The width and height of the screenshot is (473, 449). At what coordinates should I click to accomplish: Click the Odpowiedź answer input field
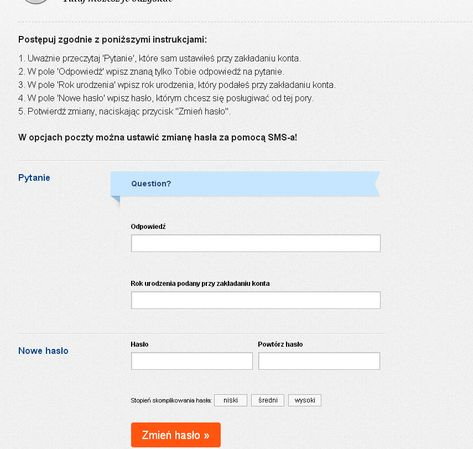click(x=256, y=243)
